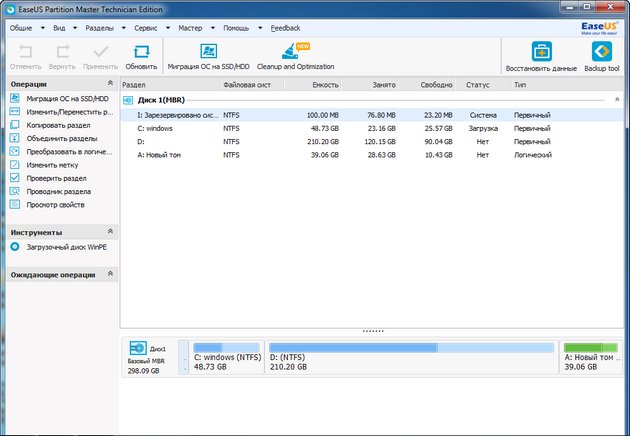The width and height of the screenshot is (630, 436).
Task: Click the Диск 1(MBR) disk icon in list
Action: coord(128,100)
